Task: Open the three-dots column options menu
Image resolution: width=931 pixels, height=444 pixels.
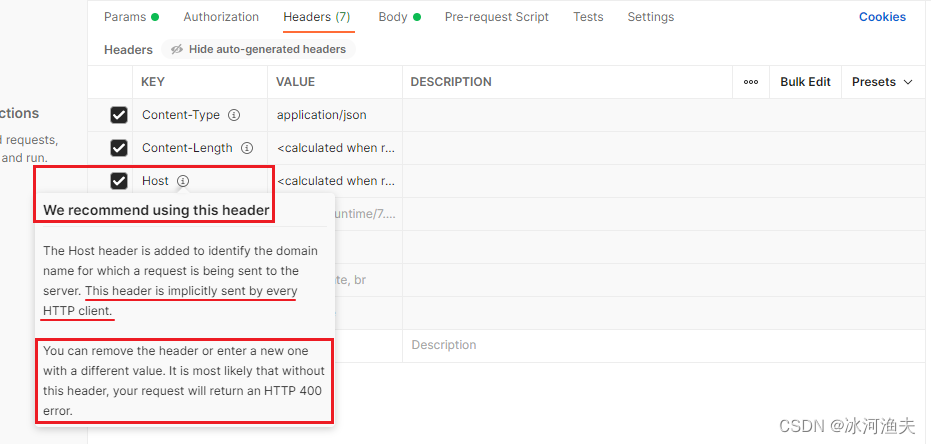Action: [x=751, y=82]
